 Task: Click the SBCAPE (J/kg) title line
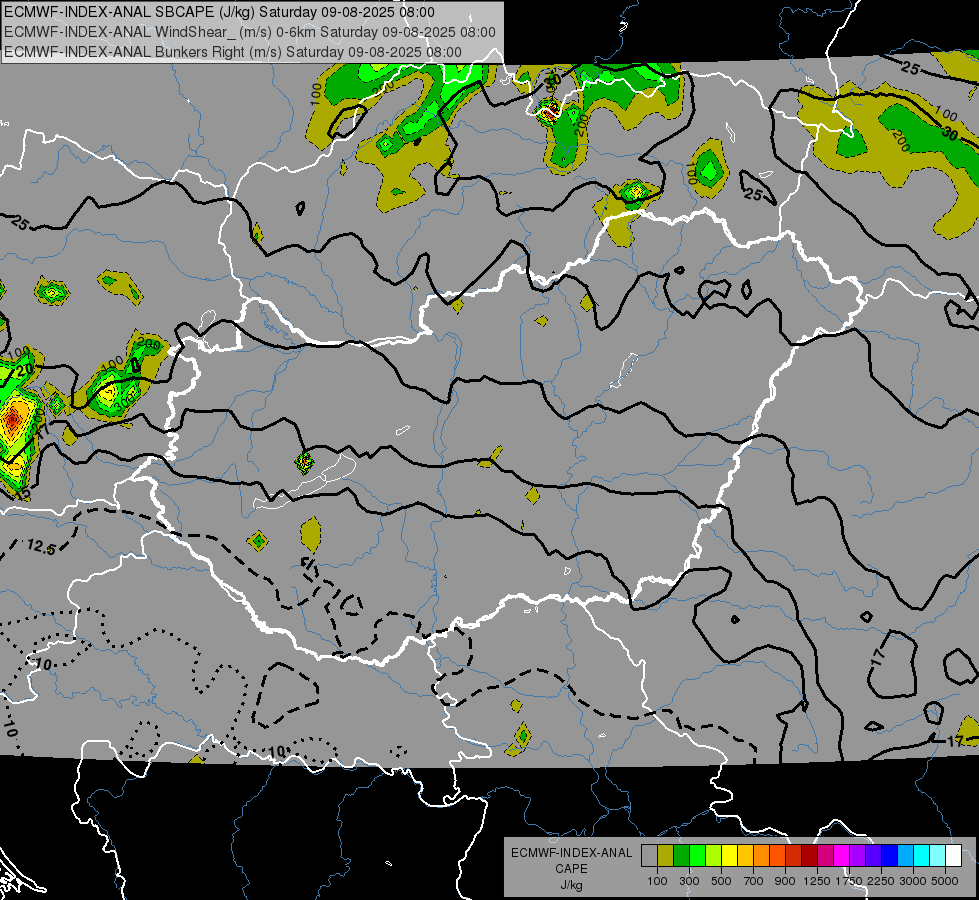[x=219, y=12]
